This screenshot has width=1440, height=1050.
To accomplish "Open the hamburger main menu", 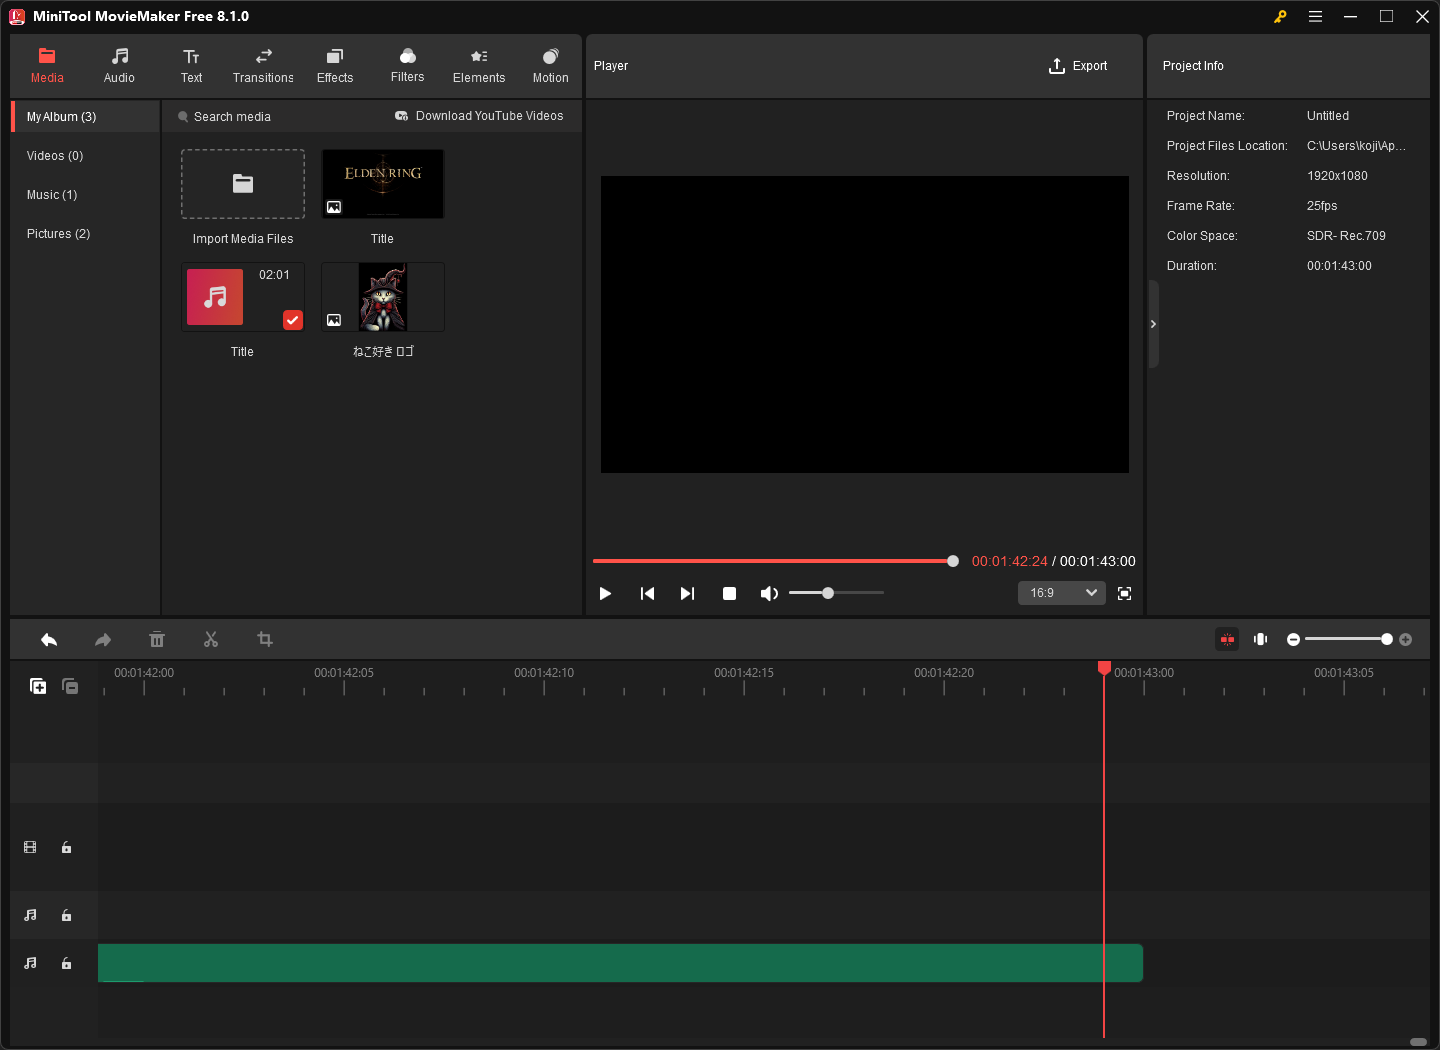I will click(x=1315, y=17).
